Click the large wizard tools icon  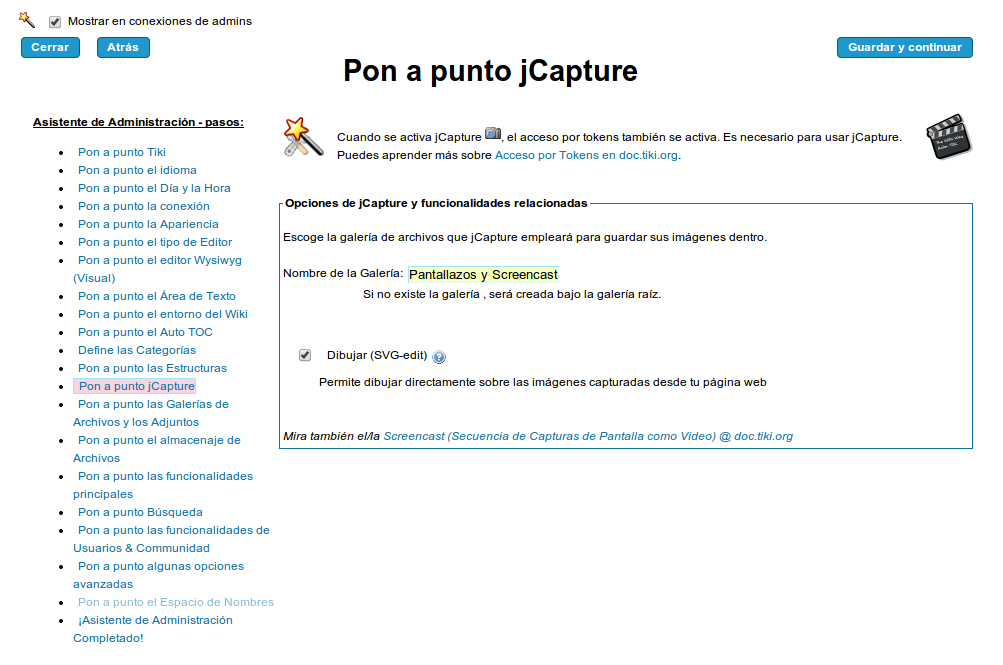click(x=303, y=137)
